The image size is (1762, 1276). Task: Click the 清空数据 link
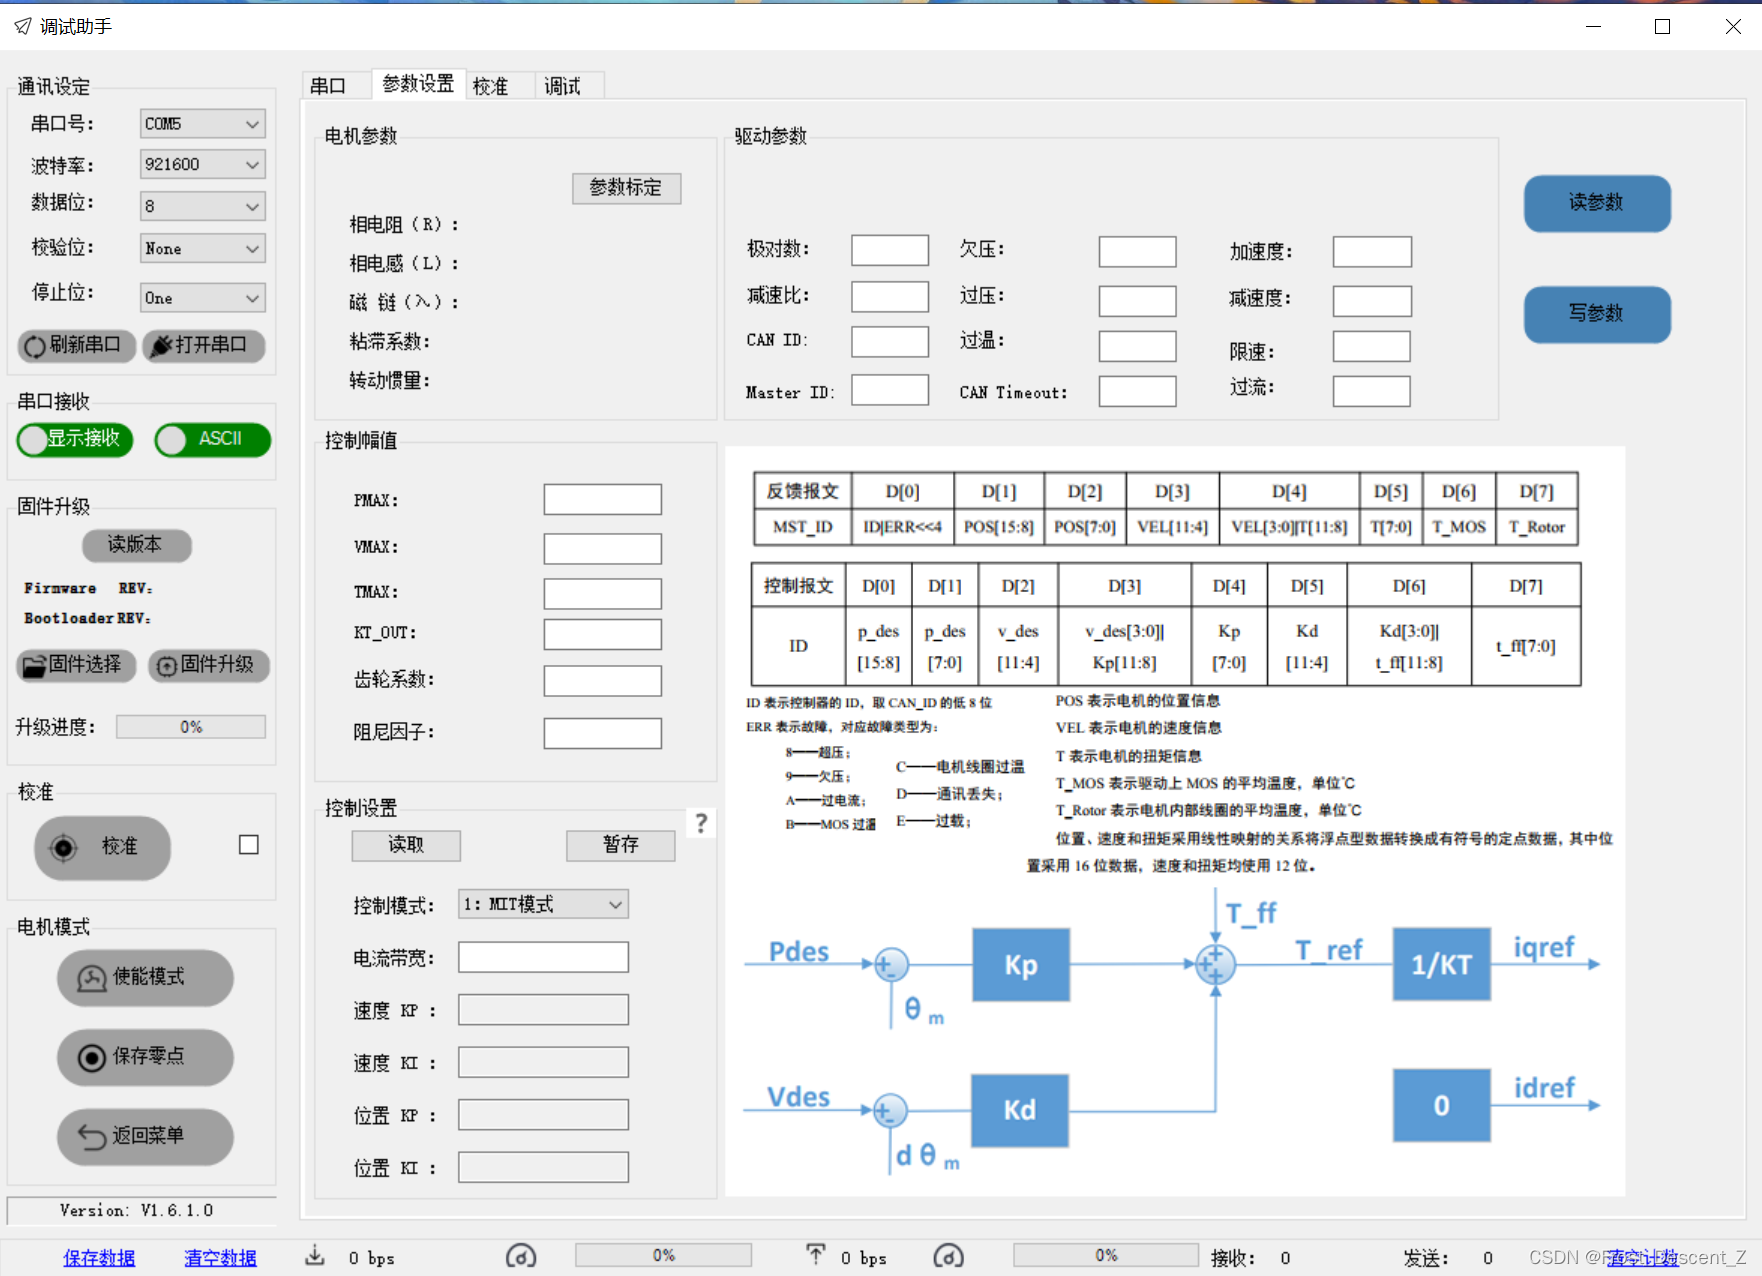220,1258
